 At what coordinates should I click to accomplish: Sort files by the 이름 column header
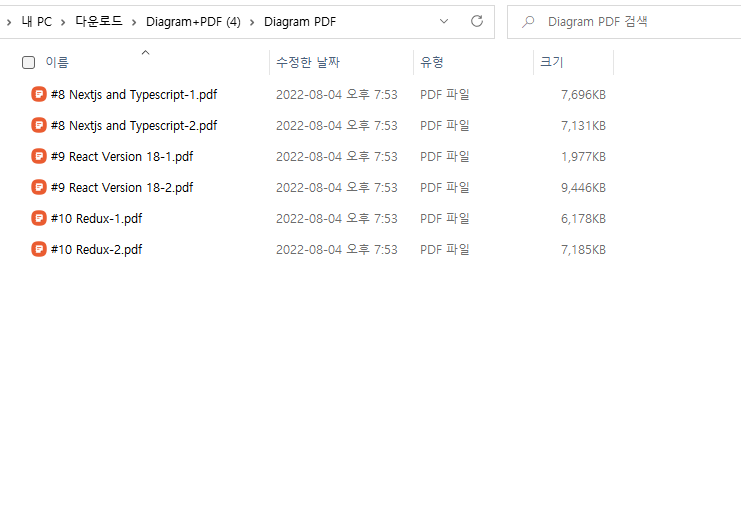pos(57,62)
